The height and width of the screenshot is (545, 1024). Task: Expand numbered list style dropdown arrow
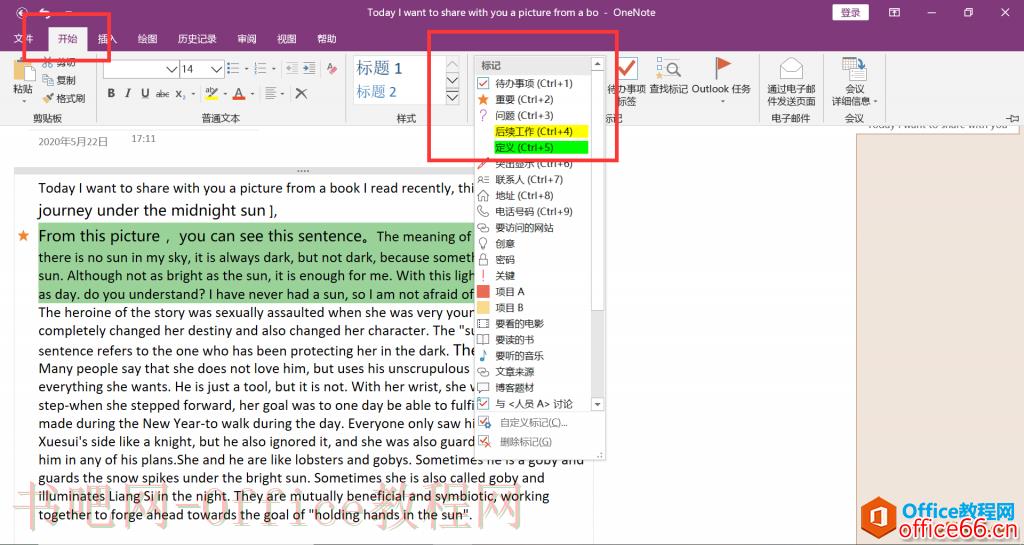point(274,69)
